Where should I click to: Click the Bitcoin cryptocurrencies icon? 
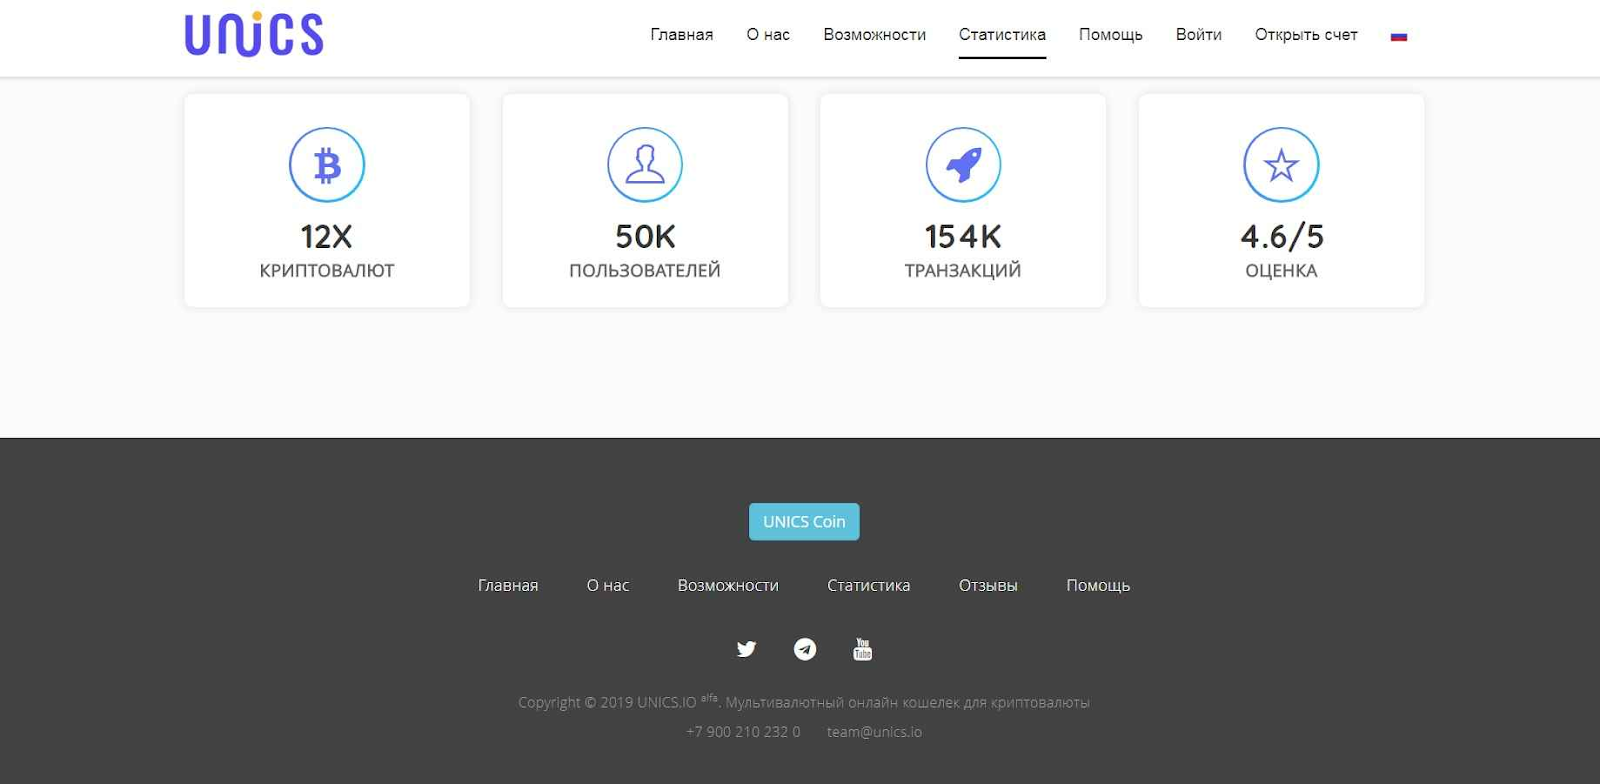click(x=327, y=165)
